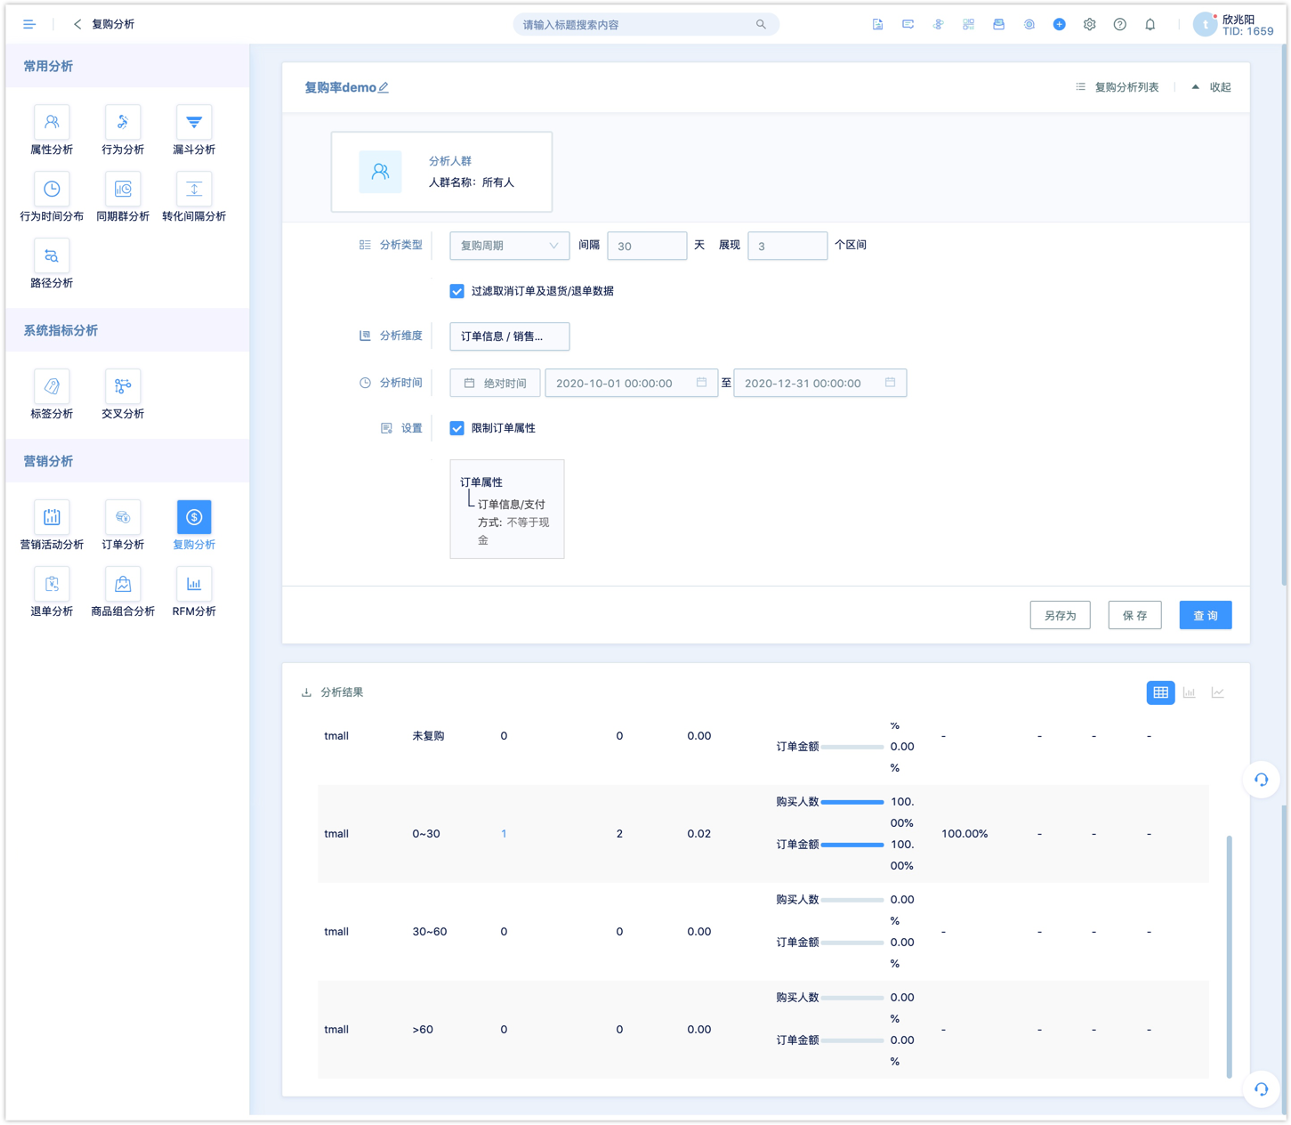Click the start date 2020-10-01 field
Viewport: 1291px width, 1125px height.
[631, 383]
